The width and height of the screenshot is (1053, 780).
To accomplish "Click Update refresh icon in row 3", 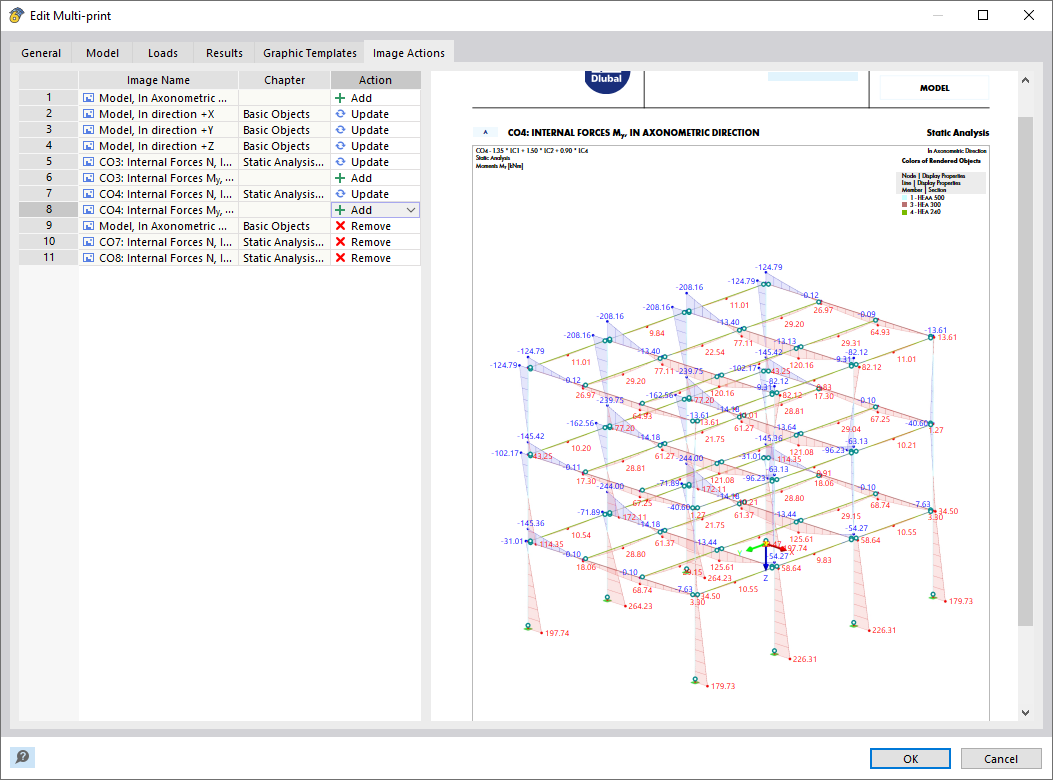I will [340, 130].
